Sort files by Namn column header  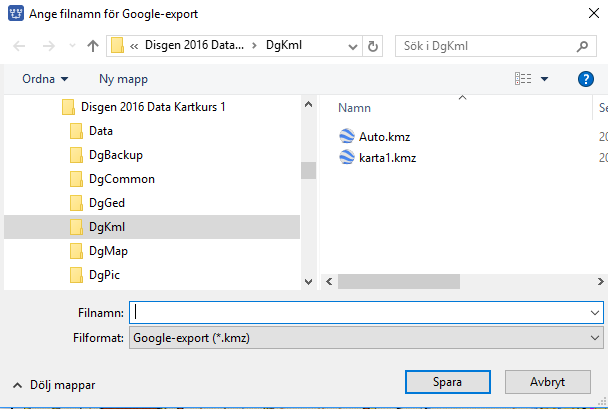[x=354, y=108]
